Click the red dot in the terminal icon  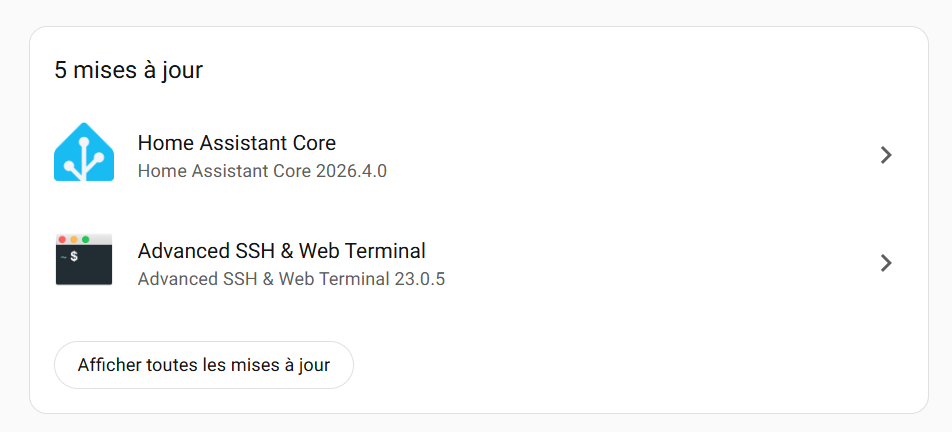(62, 240)
